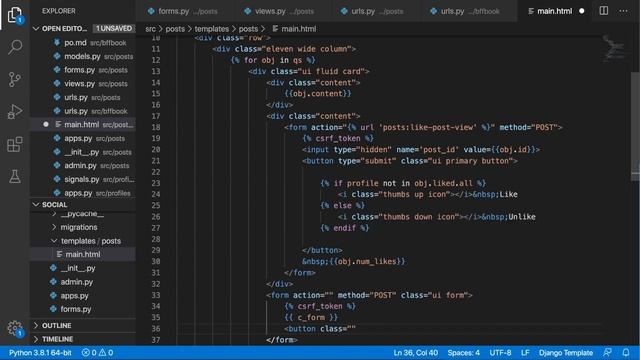640x360 pixels.
Task: Show errors and warnings problems count
Action: 97,353
